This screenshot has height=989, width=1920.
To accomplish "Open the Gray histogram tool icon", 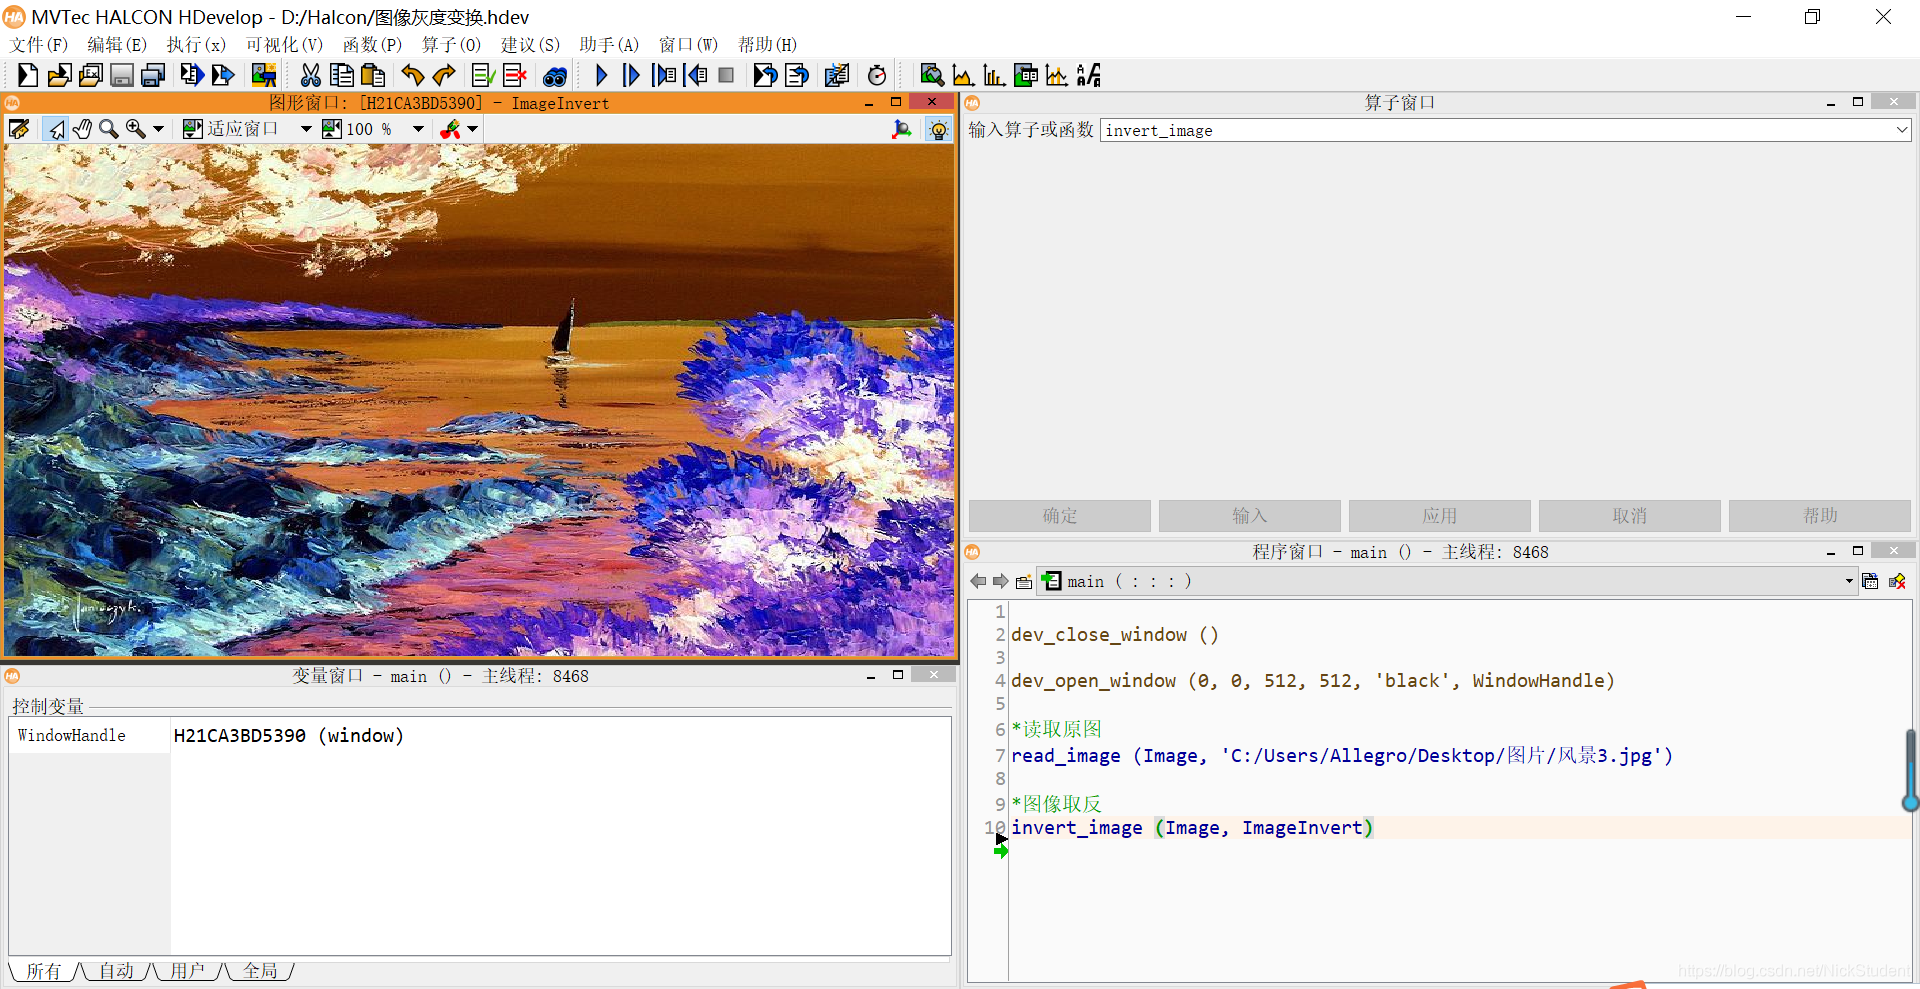I will [963, 75].
